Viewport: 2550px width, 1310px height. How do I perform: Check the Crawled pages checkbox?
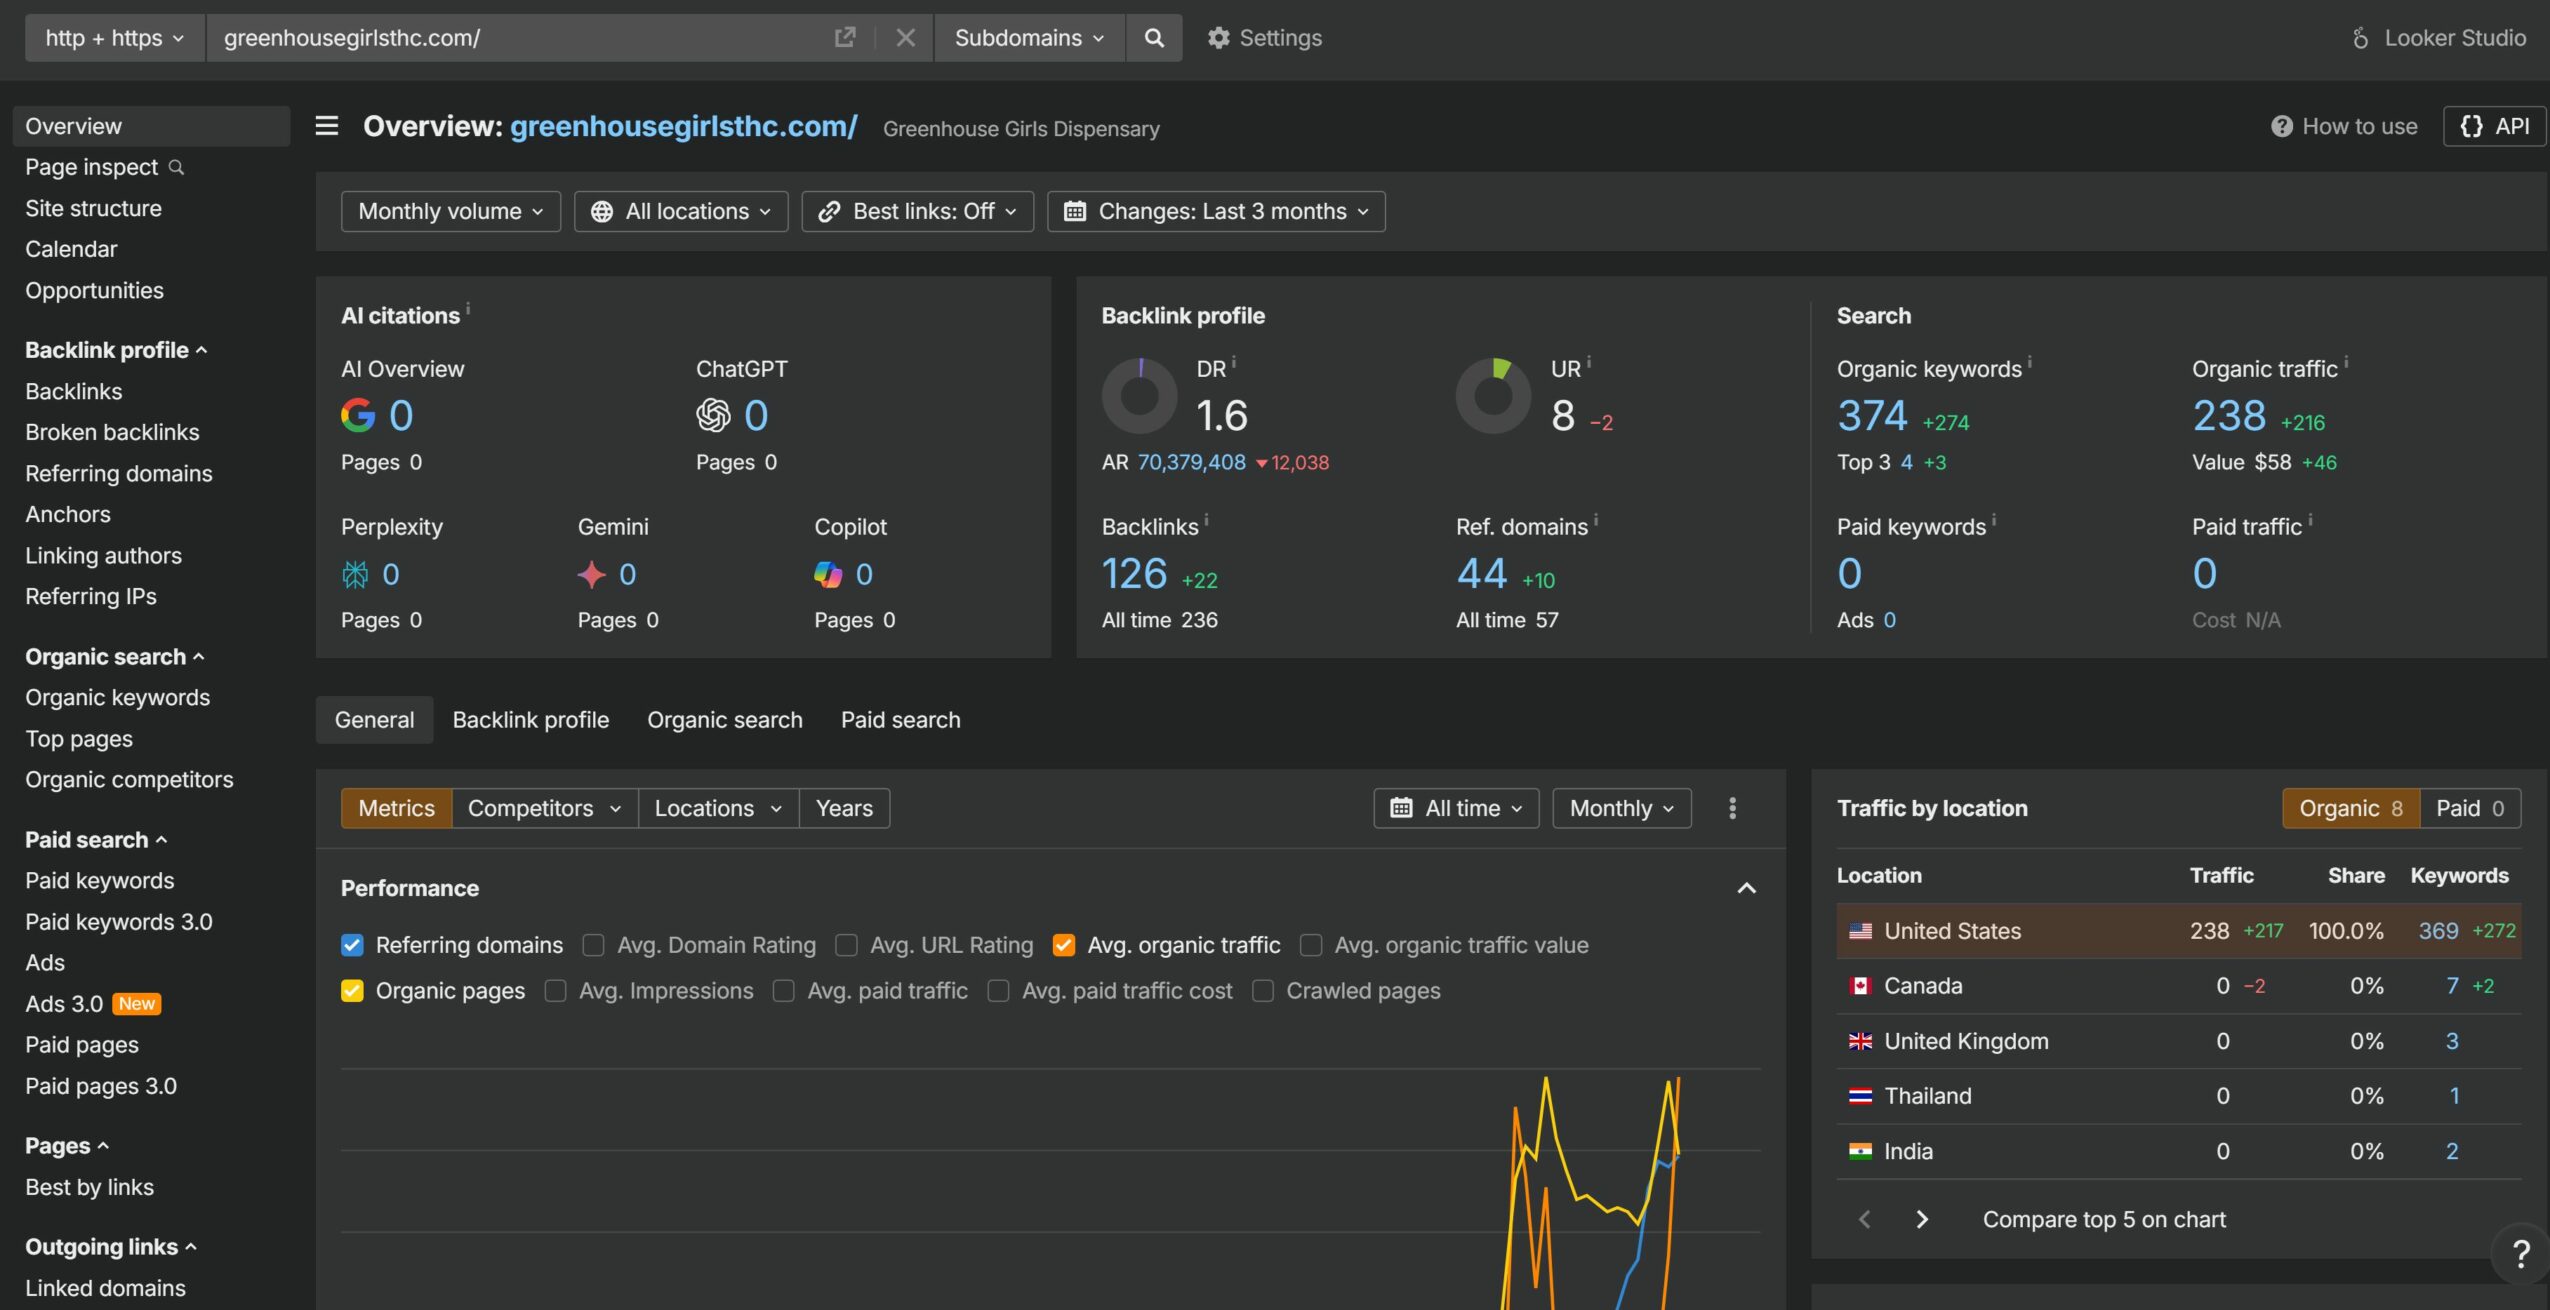pyautogui.click(x=1263, y=991)
